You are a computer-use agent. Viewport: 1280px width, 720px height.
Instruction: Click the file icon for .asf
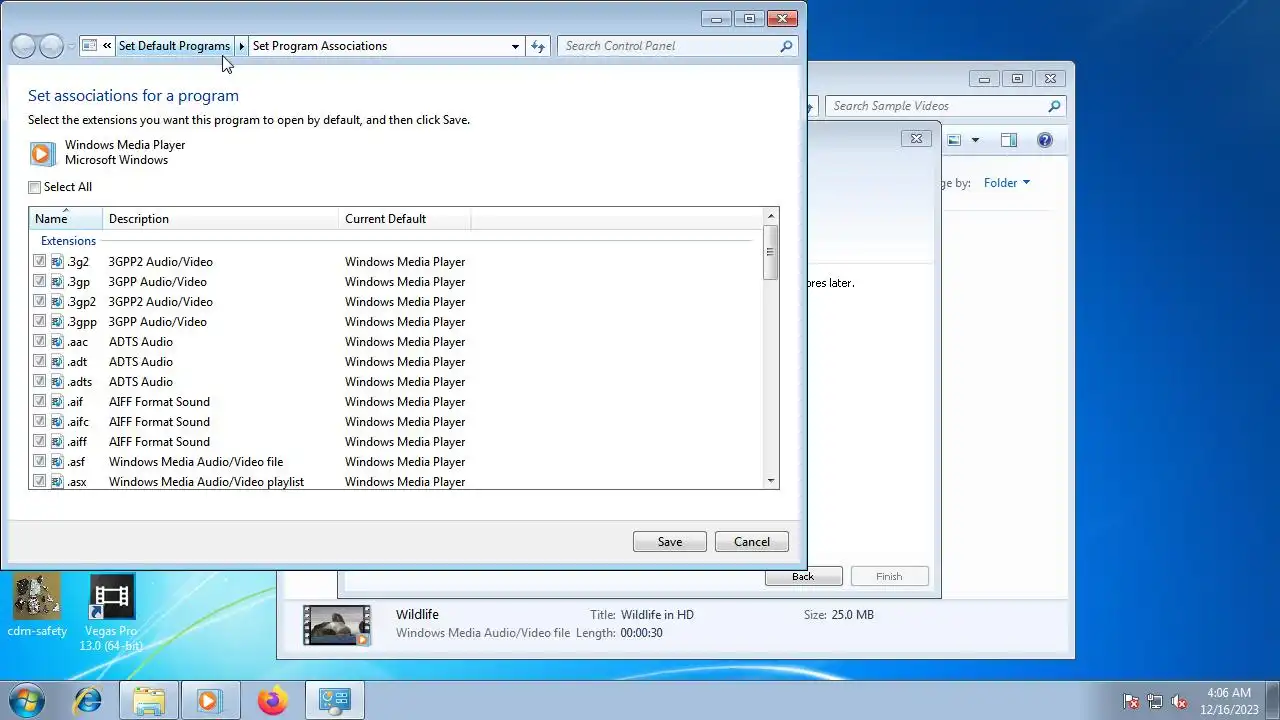58,461
